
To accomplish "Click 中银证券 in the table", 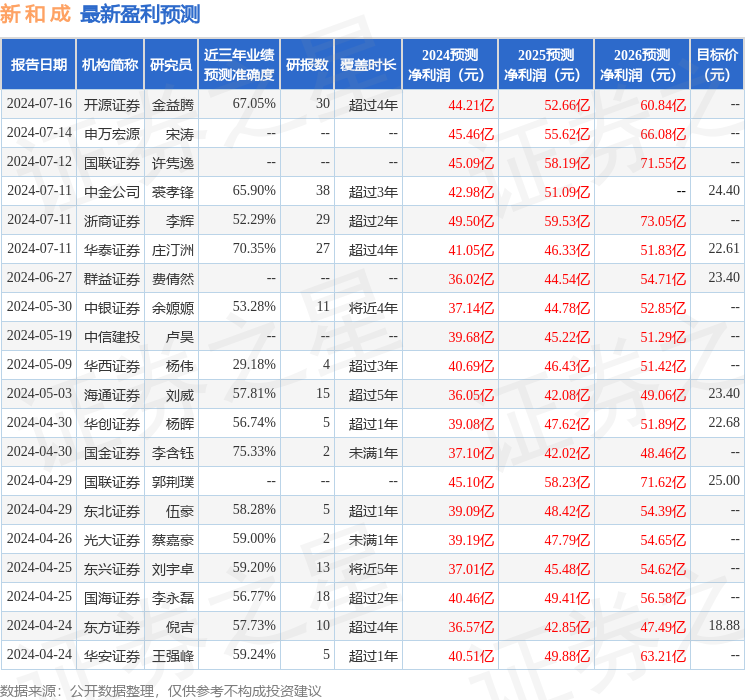I will pos(112,308).
